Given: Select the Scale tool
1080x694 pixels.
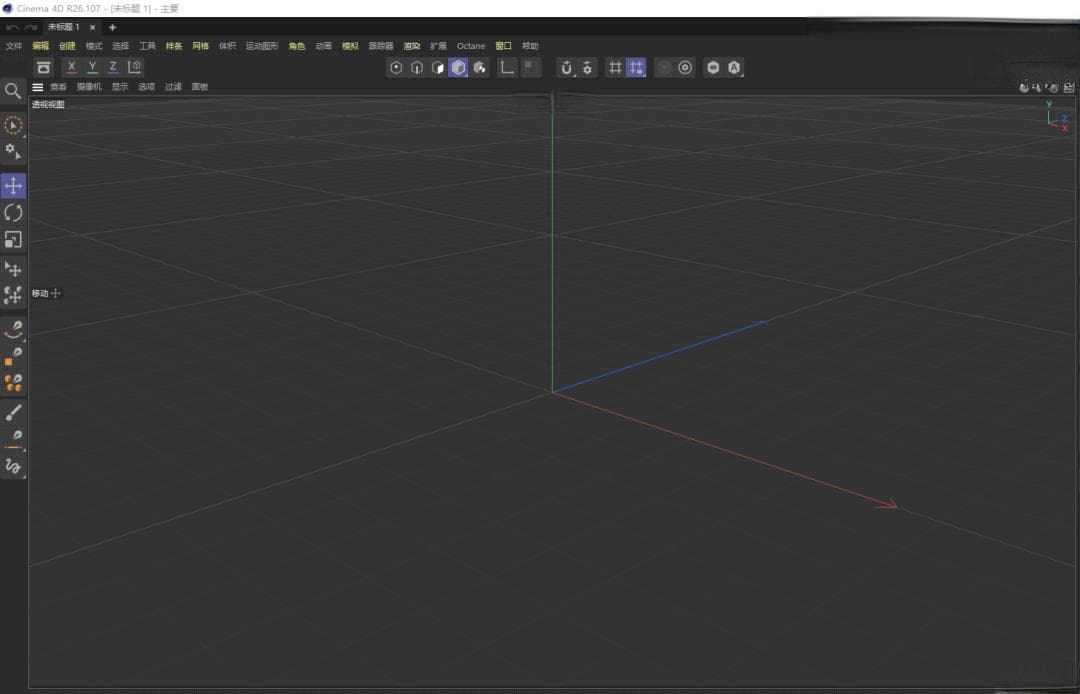Looking at the screenshot, I should pos(13,240).
